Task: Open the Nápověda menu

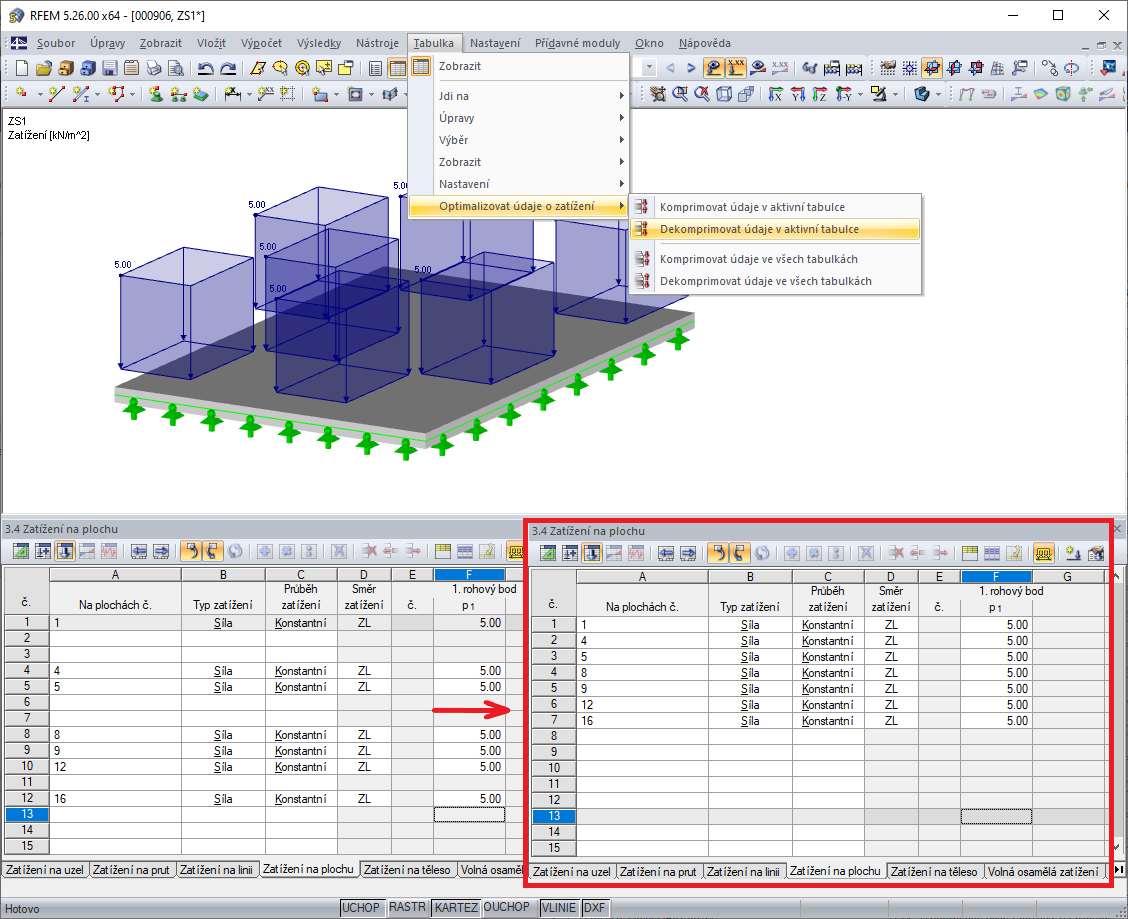Action: coord(704,43)
